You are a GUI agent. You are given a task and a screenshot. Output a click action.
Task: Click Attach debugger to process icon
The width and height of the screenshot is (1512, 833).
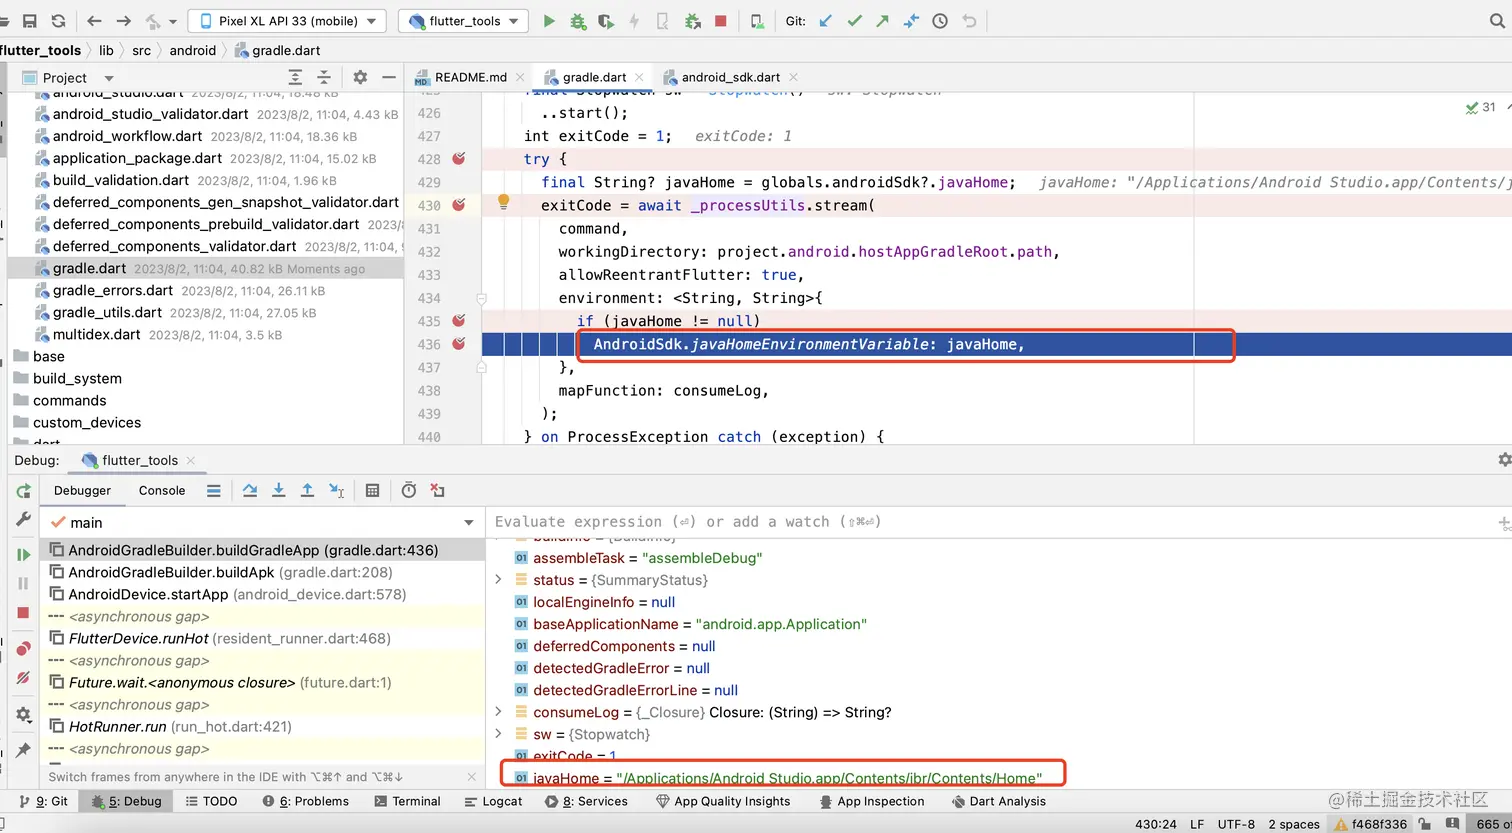[x=693, y=20]
